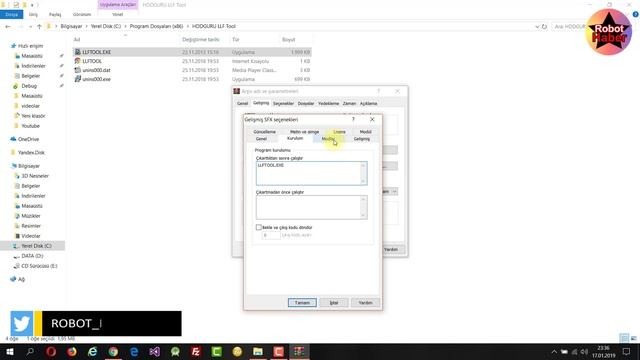
Task: Click the Explorer back arrow
Action: point(8,26)
